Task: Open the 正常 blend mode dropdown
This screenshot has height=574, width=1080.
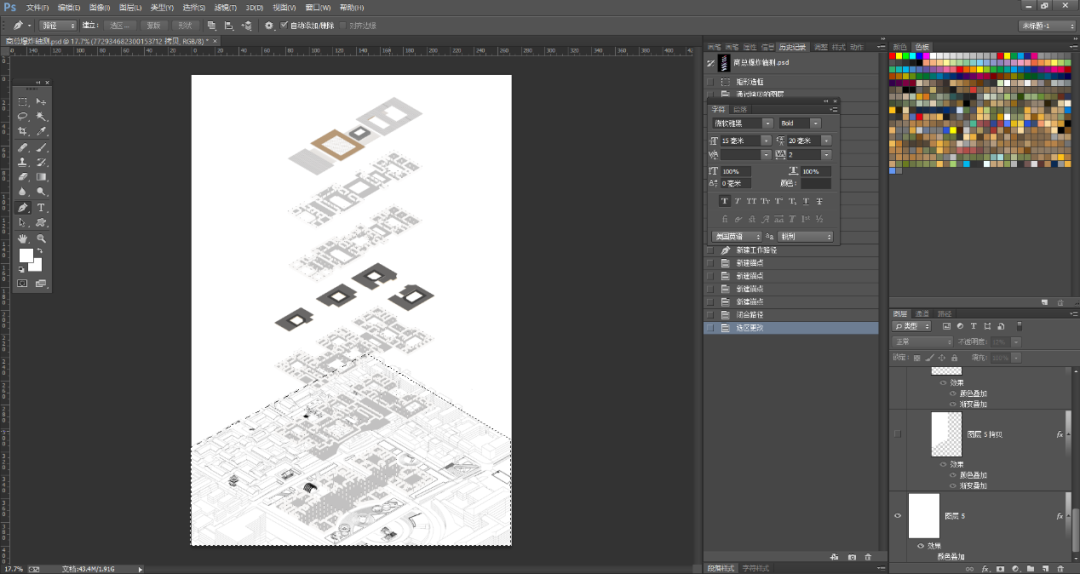Action: [x=922, y=342]
